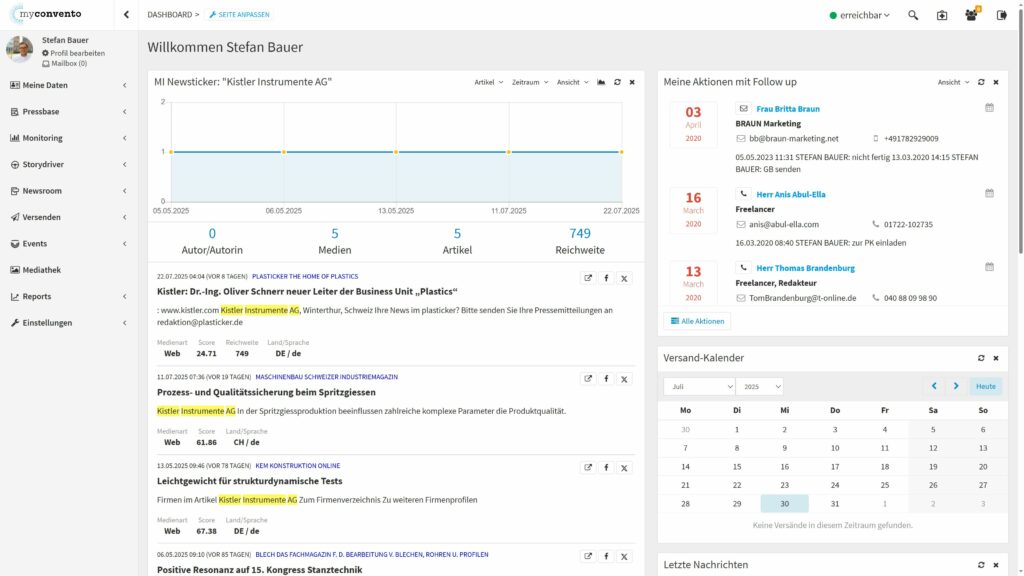
Task: Open the erreichbar status dropdown
Action: click(859, 15)
